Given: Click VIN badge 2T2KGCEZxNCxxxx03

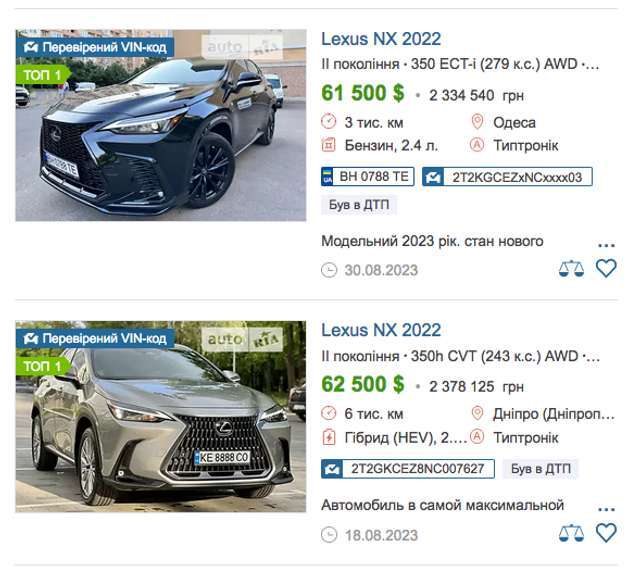Looking at the screenshot, I should [507, 177].
